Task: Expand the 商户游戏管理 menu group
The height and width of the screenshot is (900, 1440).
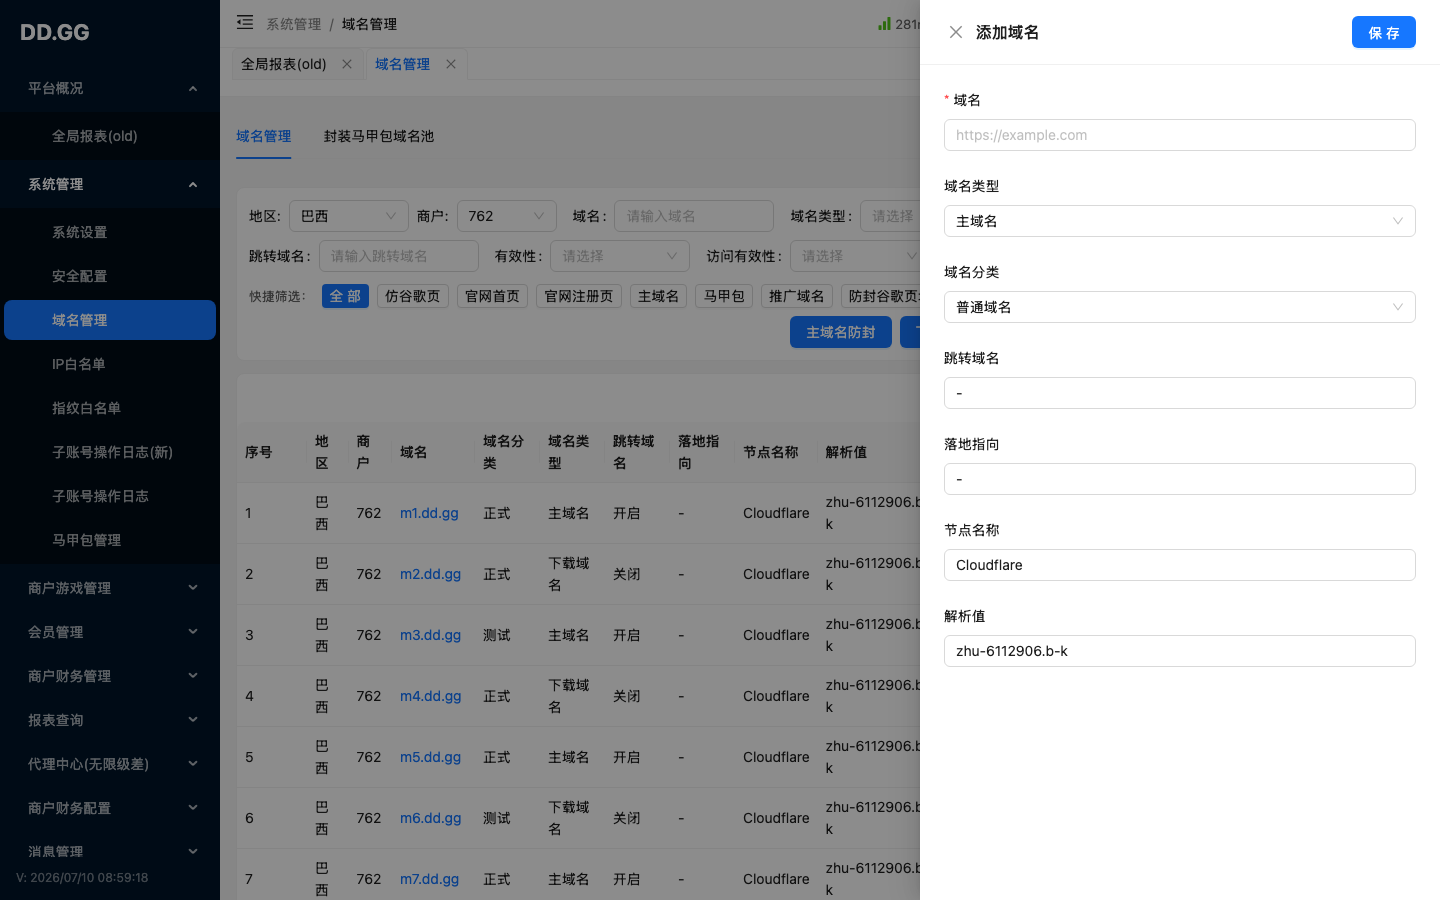Action: pyautogui.click(x=110, y=588)
